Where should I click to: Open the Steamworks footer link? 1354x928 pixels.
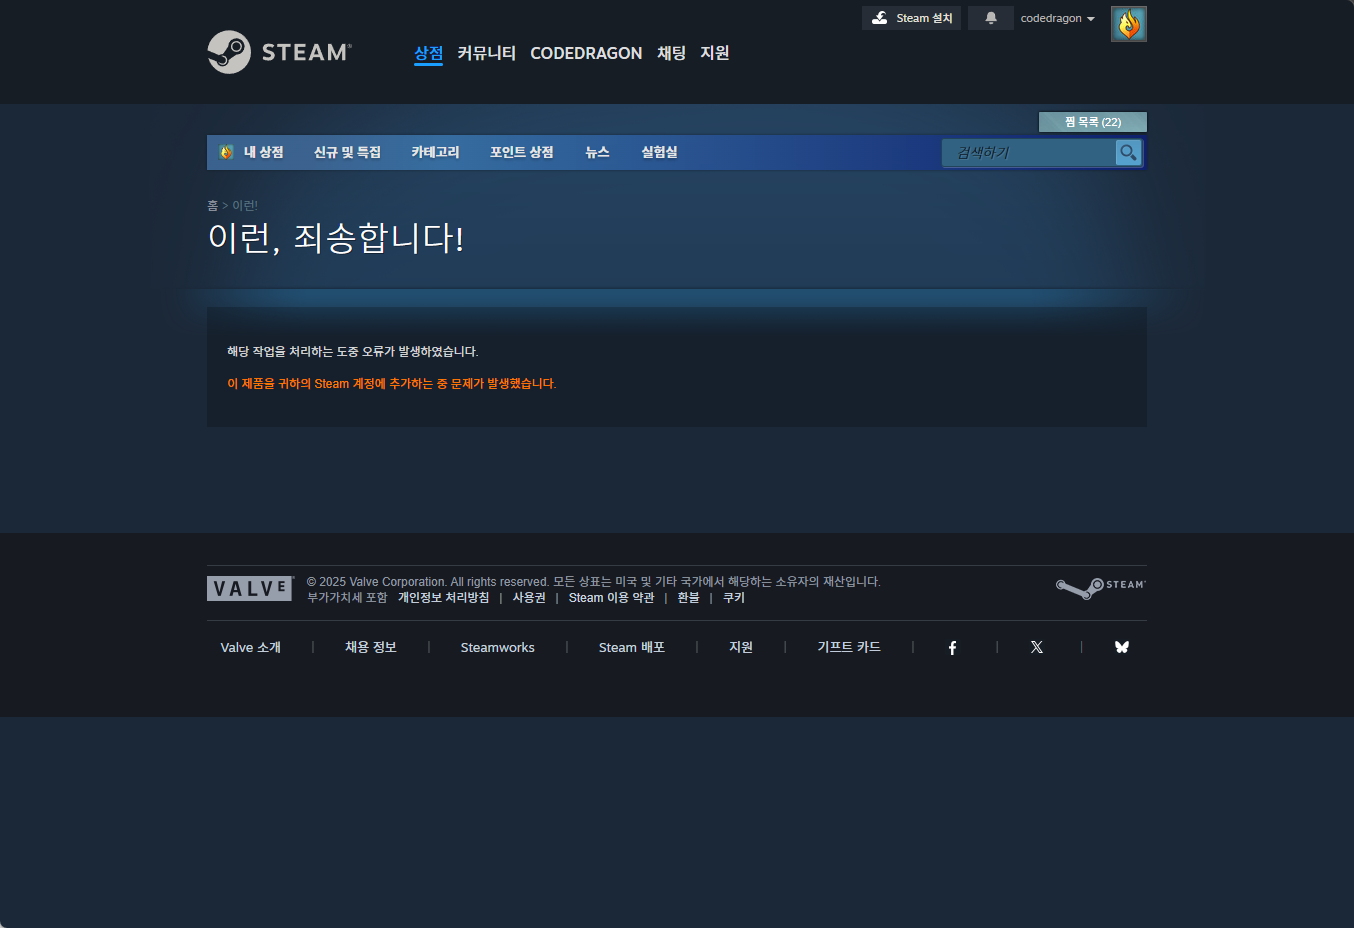point(497,648)
